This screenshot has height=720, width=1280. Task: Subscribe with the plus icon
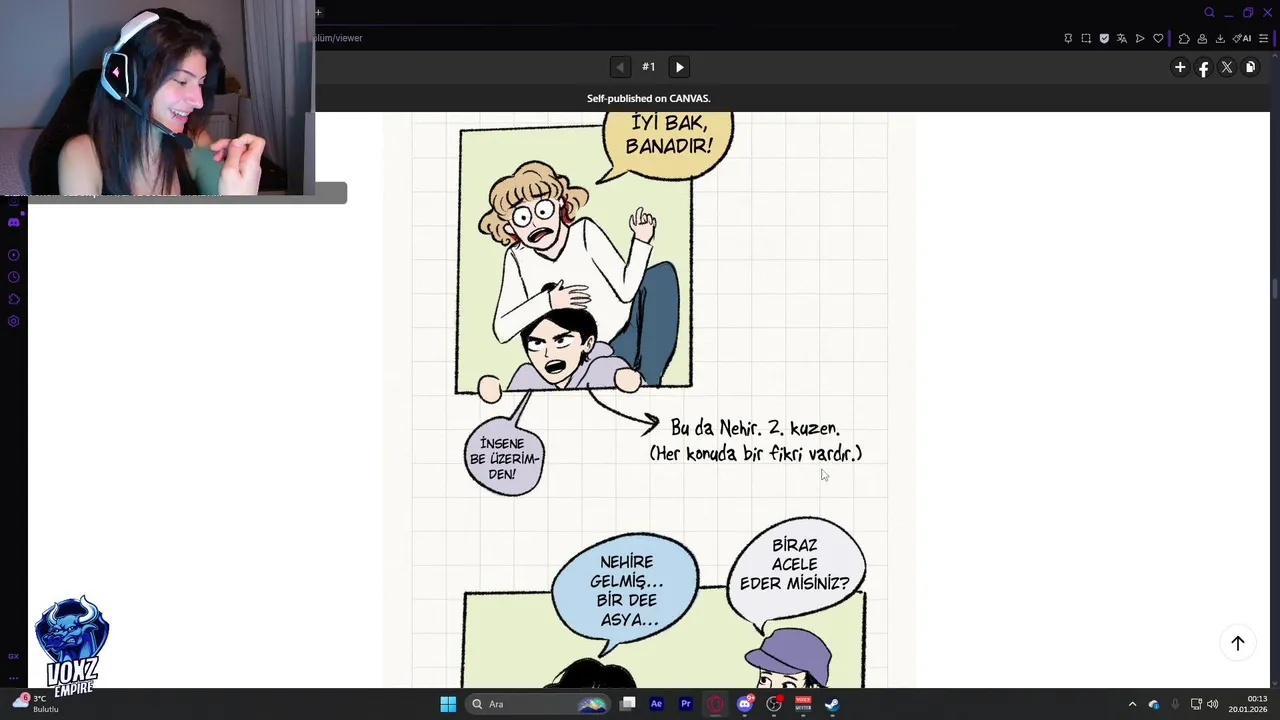(x=1180, y=67)
